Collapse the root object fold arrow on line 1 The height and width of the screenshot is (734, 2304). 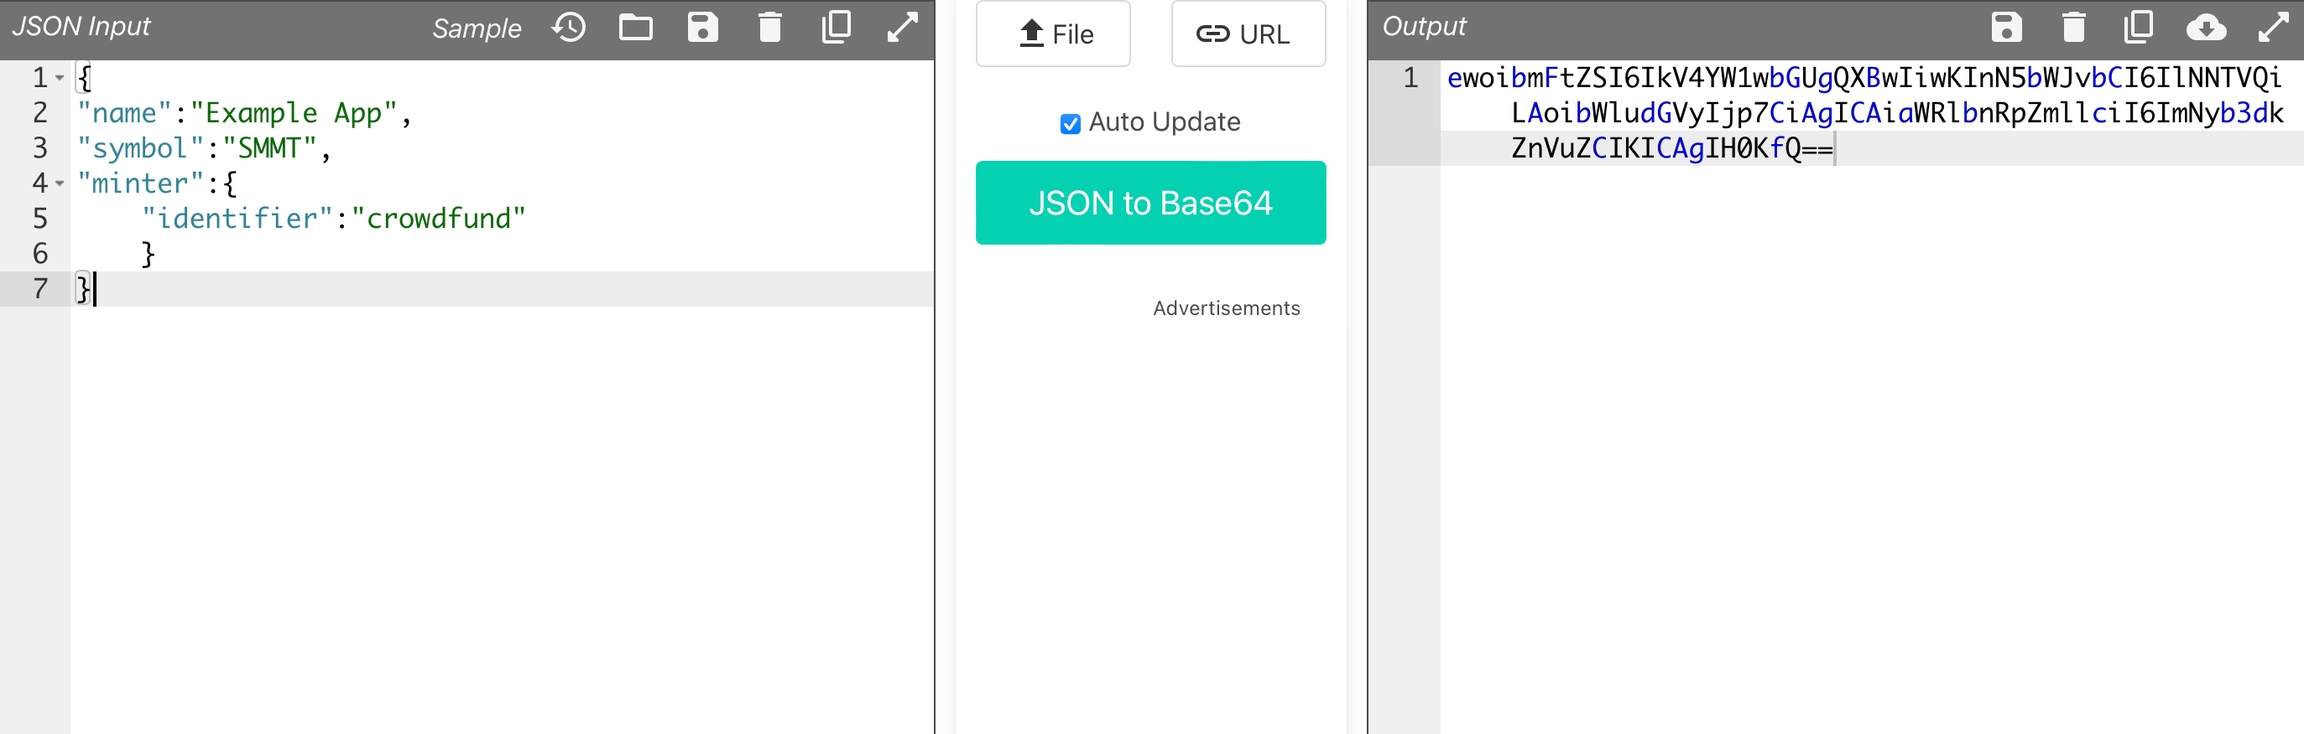pos(60,78)
